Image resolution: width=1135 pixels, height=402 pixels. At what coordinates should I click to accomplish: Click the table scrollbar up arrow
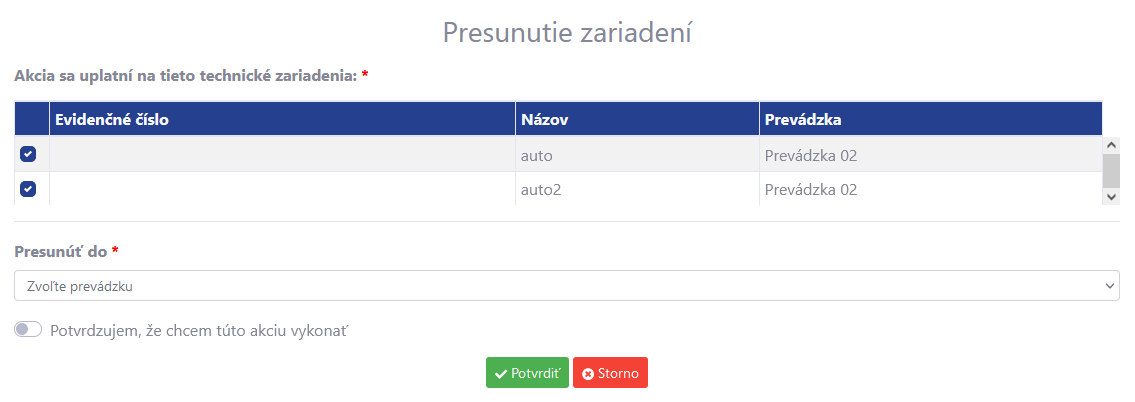pos(1111,144)
